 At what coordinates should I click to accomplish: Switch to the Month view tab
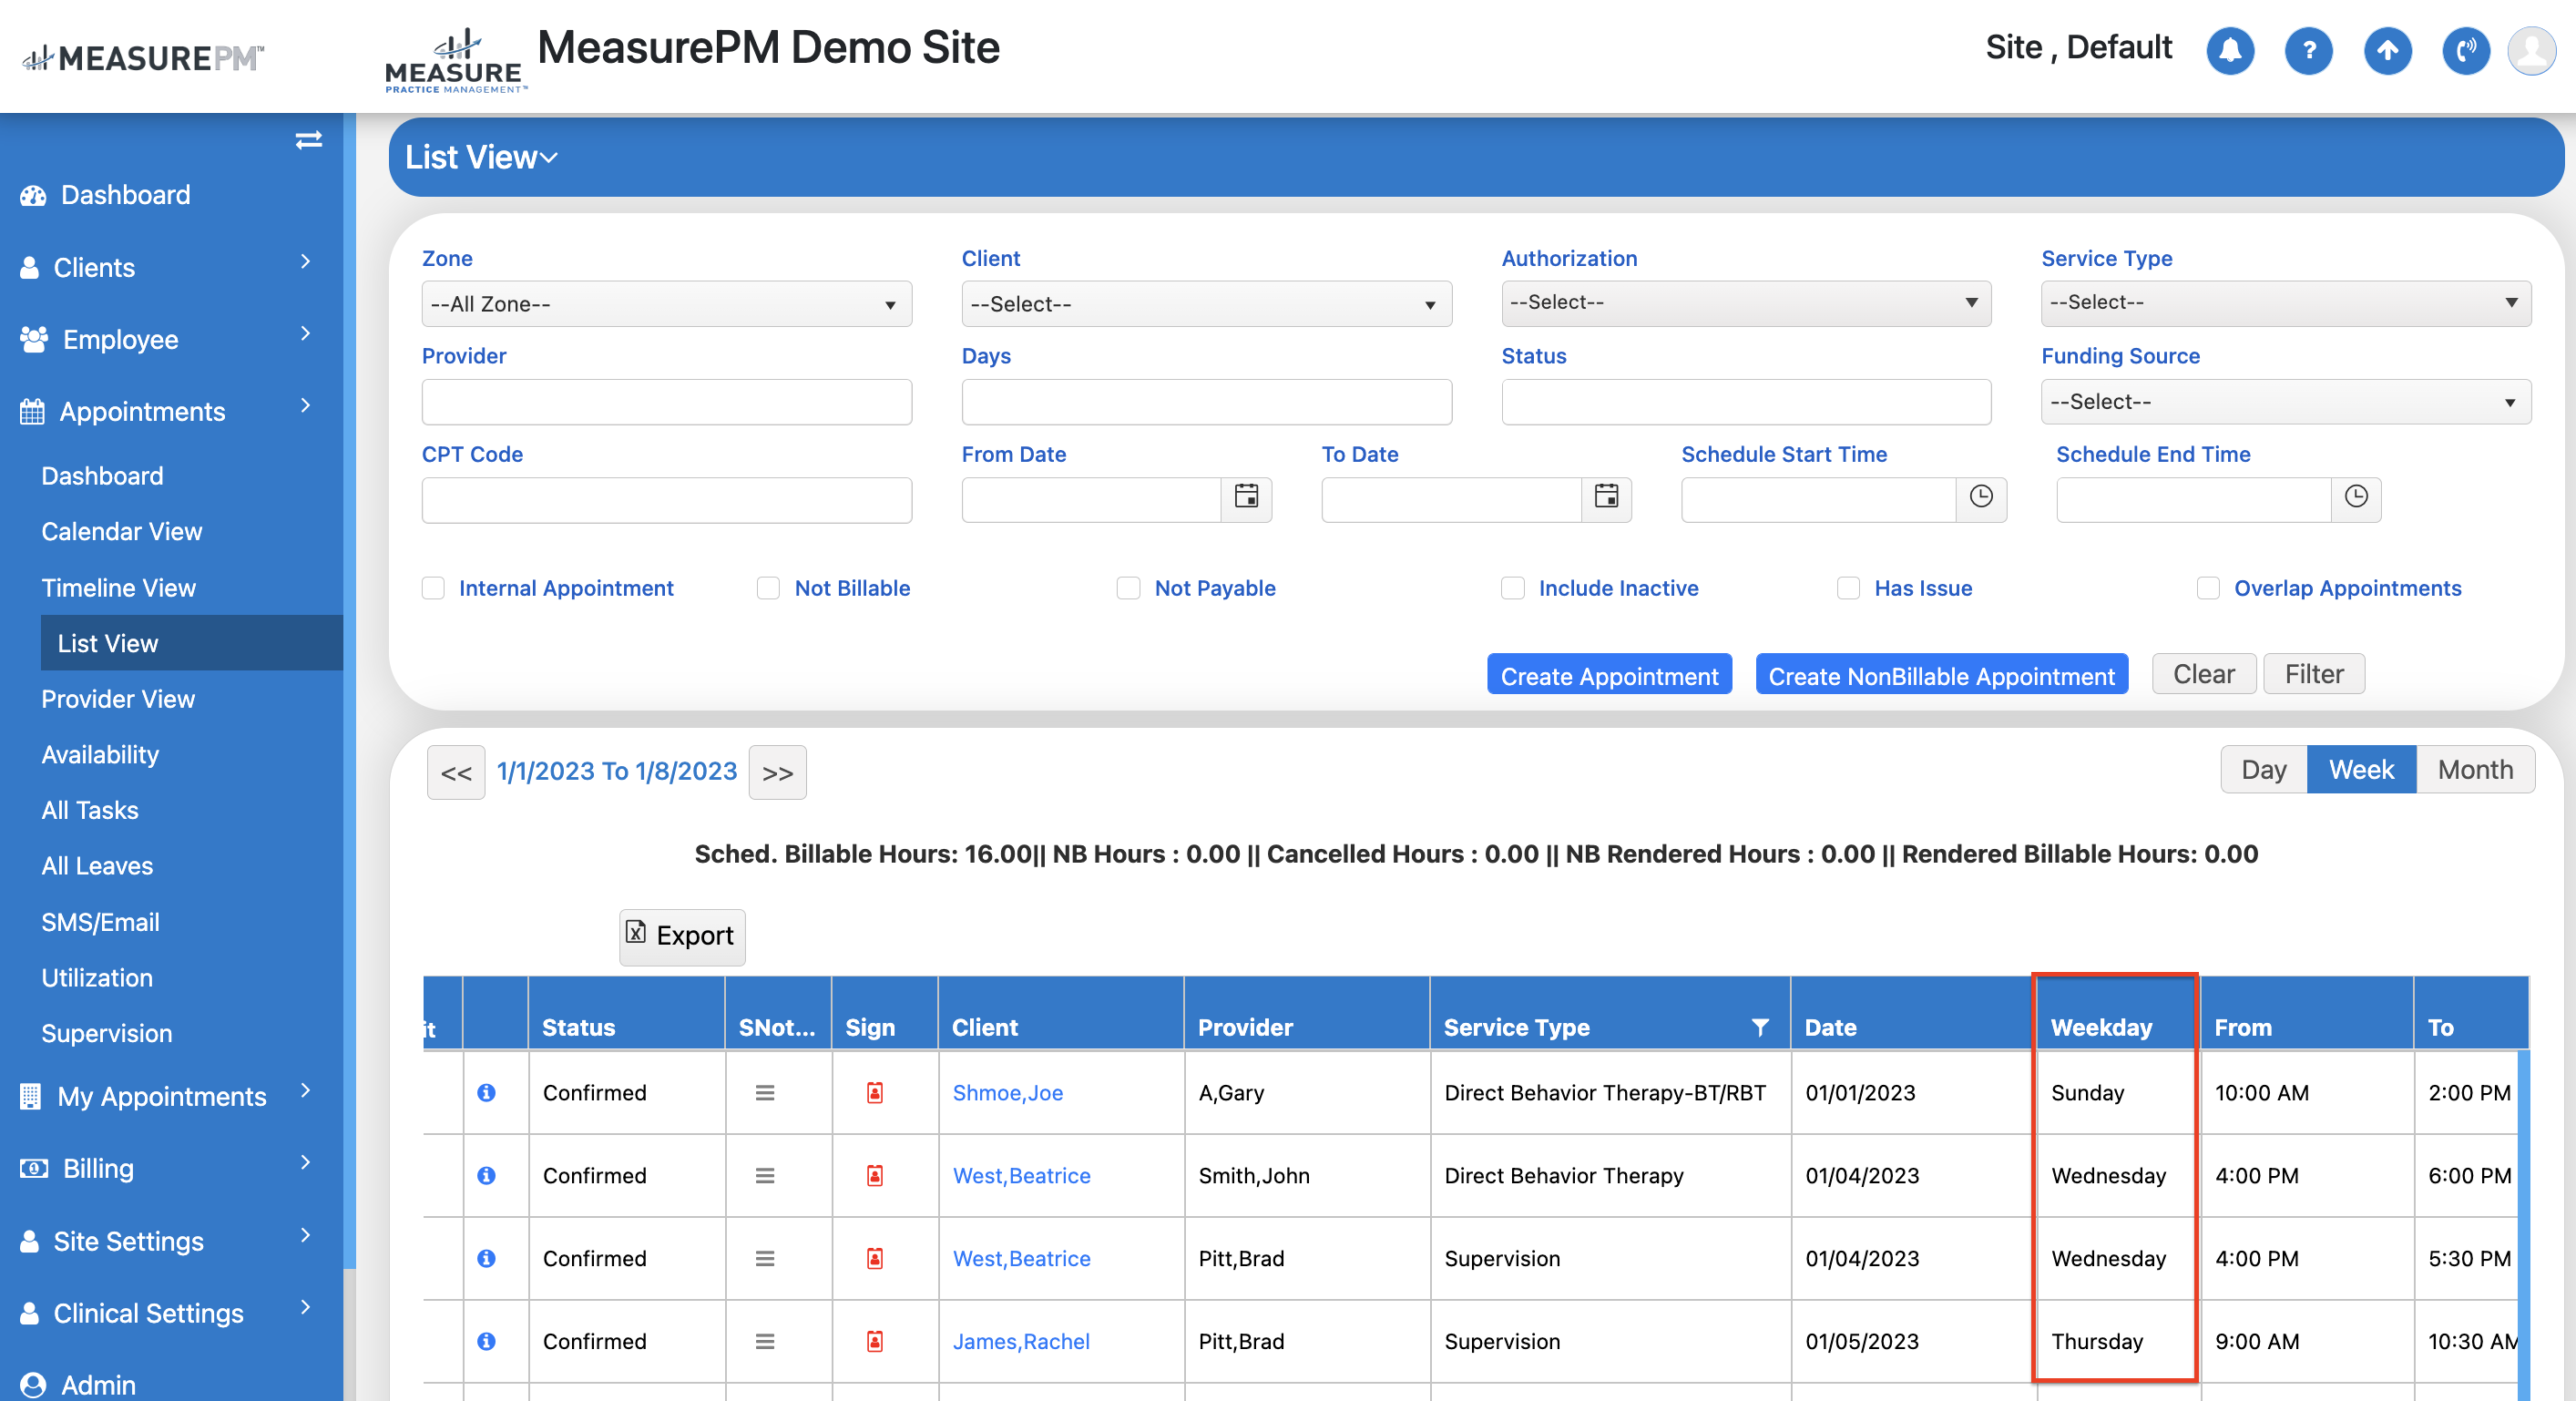(2474, 769)
